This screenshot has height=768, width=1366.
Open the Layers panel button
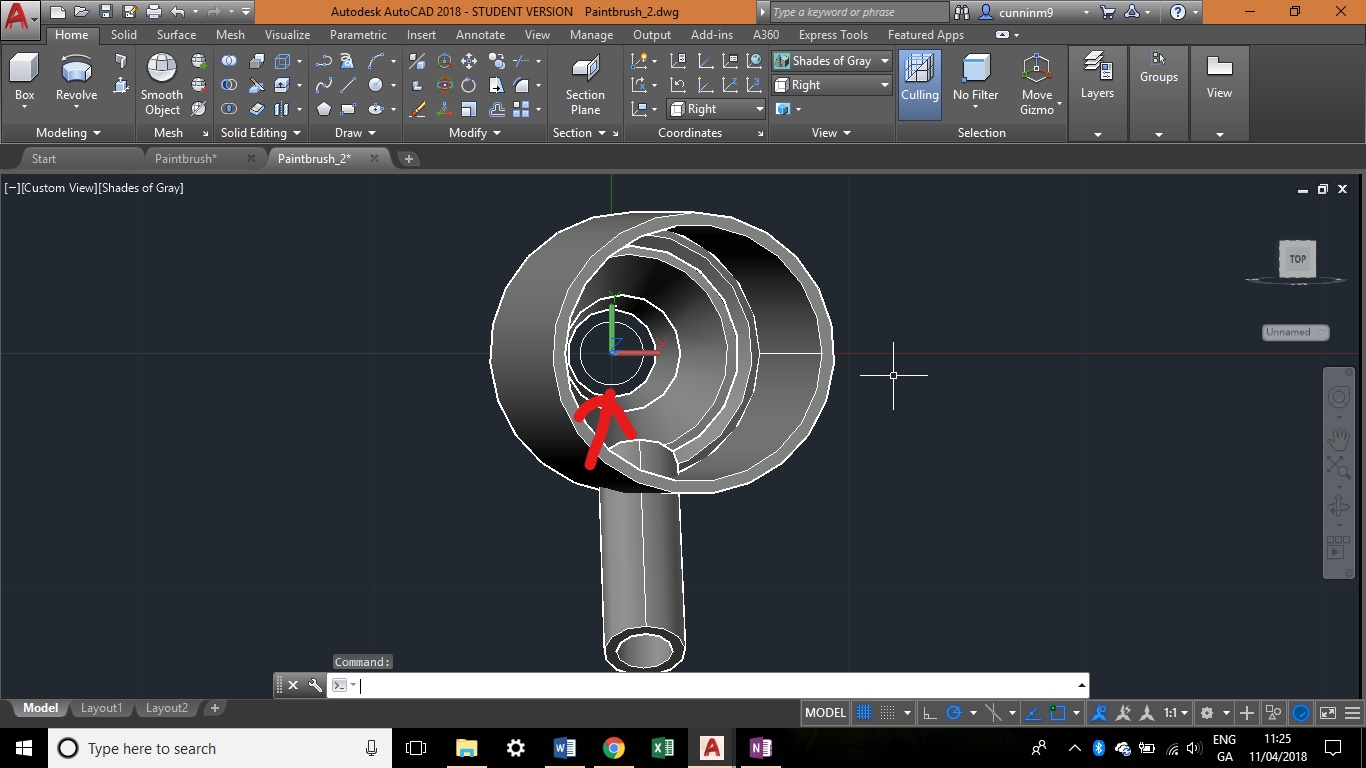[x=1097, y=76]
